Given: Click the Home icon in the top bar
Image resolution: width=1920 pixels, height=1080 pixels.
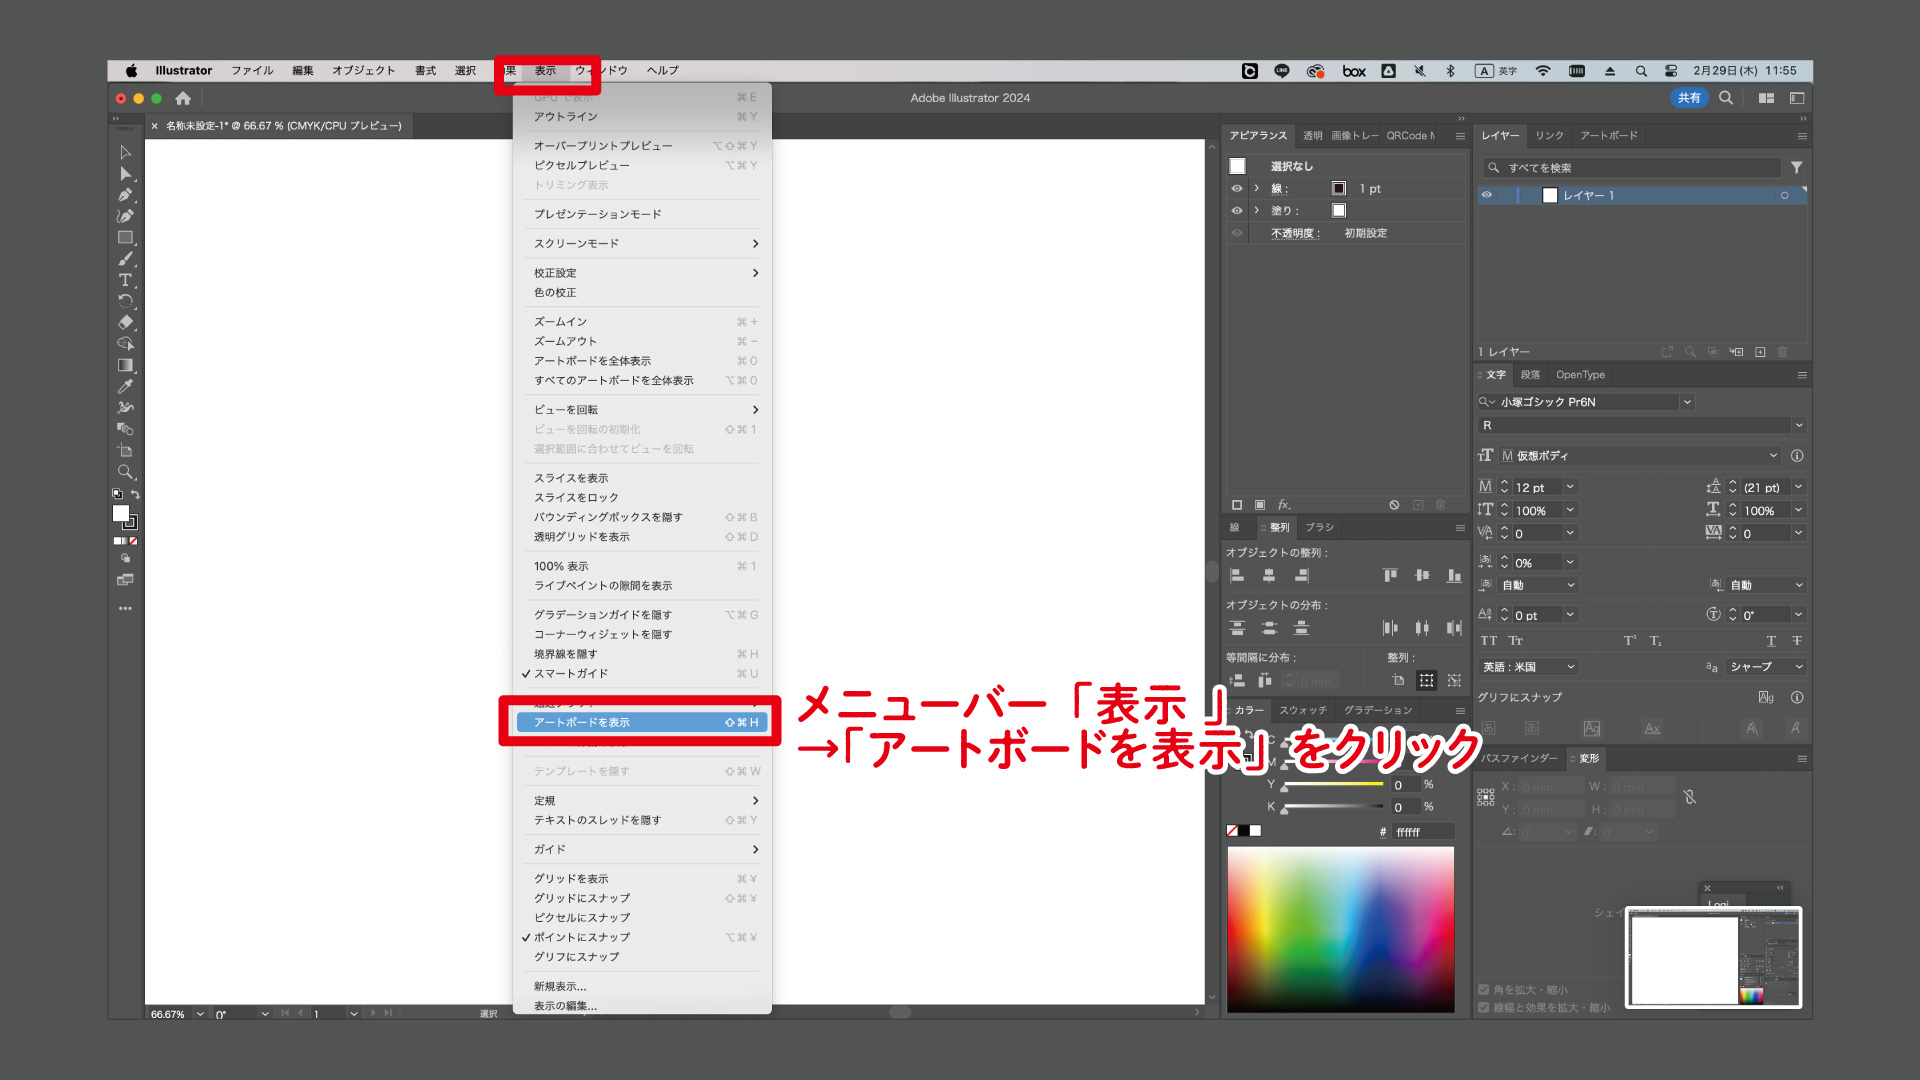Looking at the screenshot, I should click(183, 98).
